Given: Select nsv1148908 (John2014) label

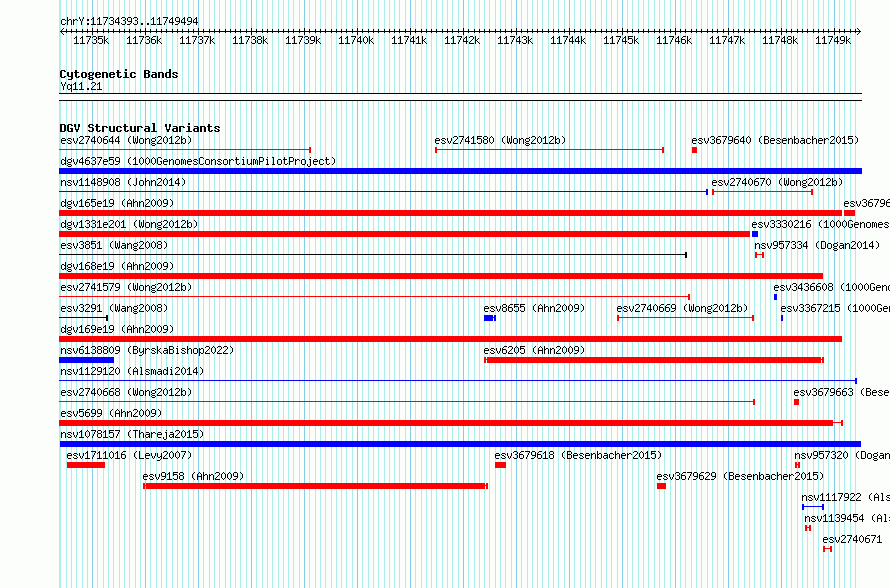Looking at the screenshot, I should [123, 182].
